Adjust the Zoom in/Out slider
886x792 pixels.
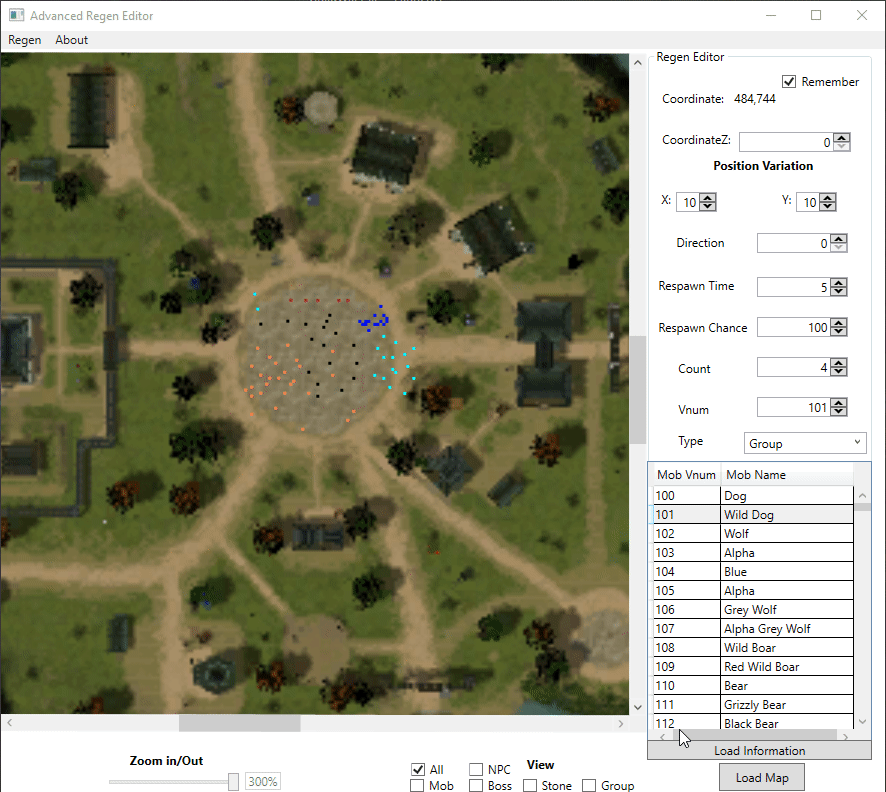pyautogui.click(x=232, y=781)
